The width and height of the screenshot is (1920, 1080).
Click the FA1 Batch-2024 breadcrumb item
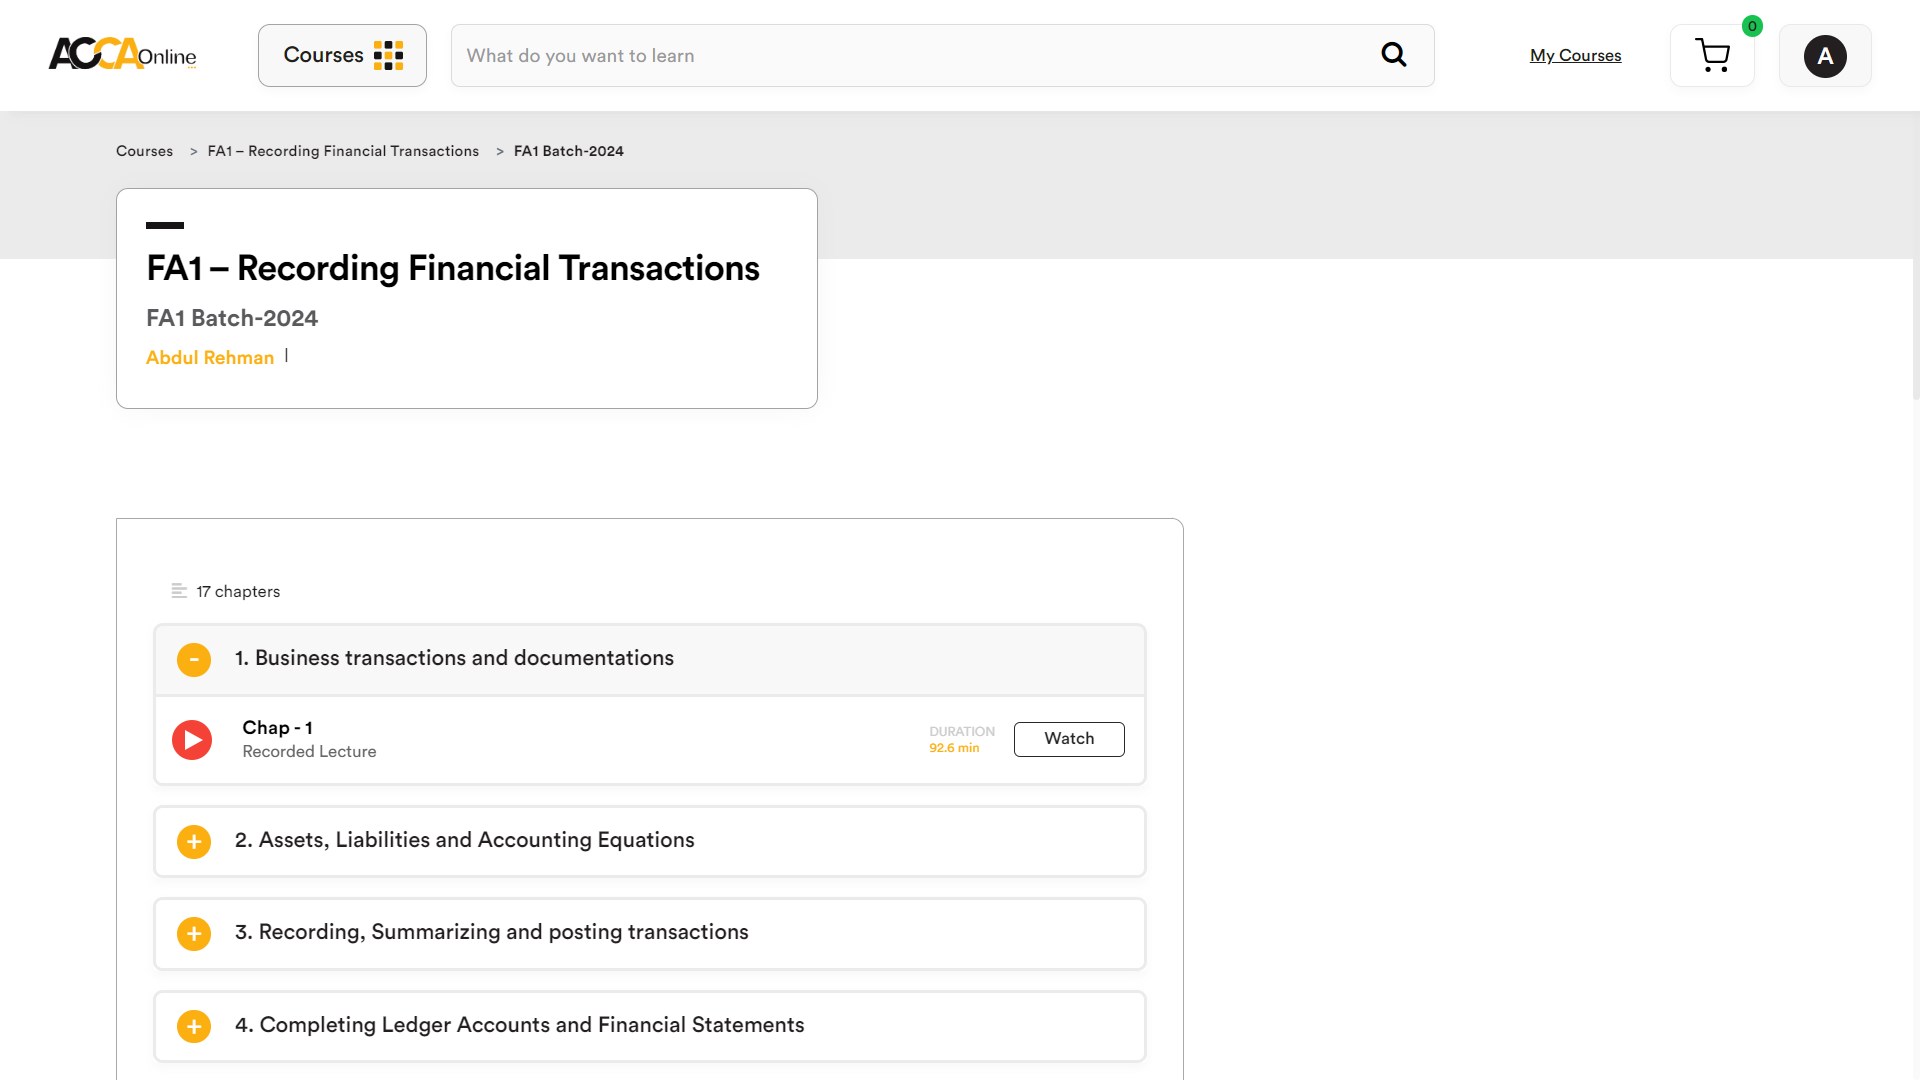pos(568,151)
